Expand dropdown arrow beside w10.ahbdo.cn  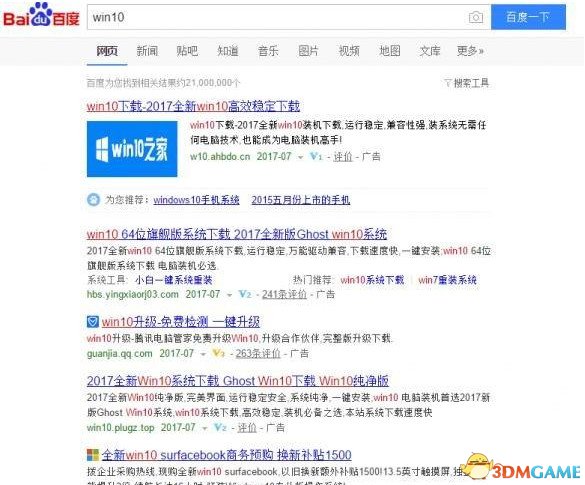(300, 157)
